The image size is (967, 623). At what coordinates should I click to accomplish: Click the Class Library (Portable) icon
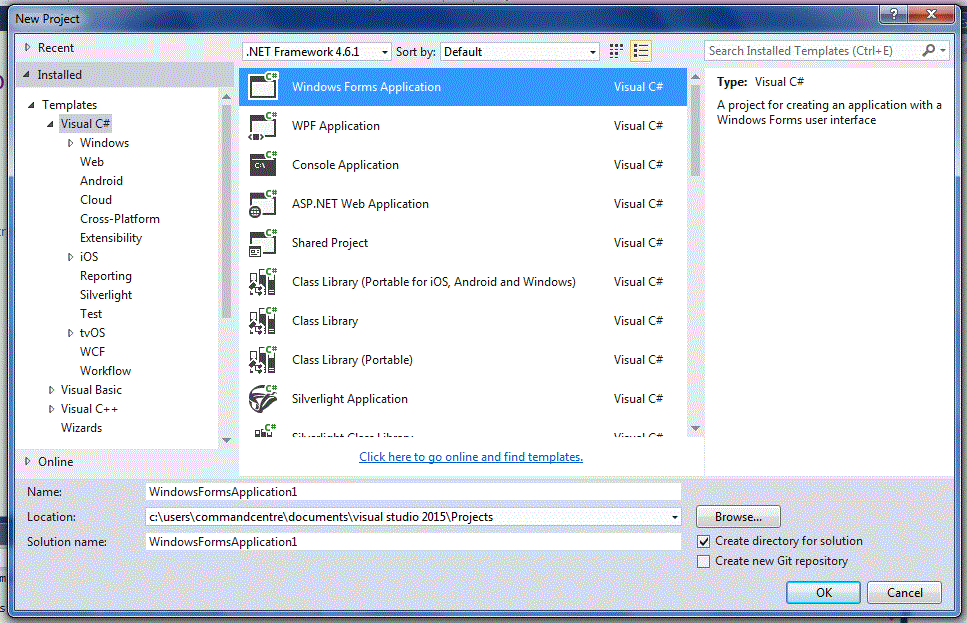[263, 360]
